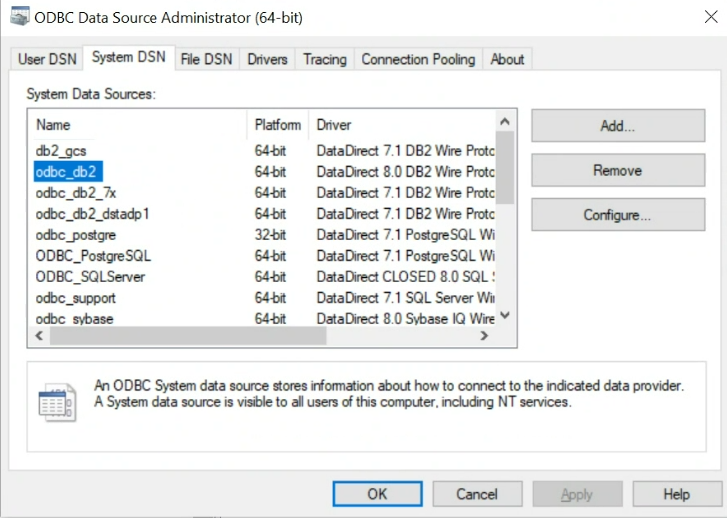The image size is (727, 518).
Task: Click the Remove button
Action: (x=618, y=170)
